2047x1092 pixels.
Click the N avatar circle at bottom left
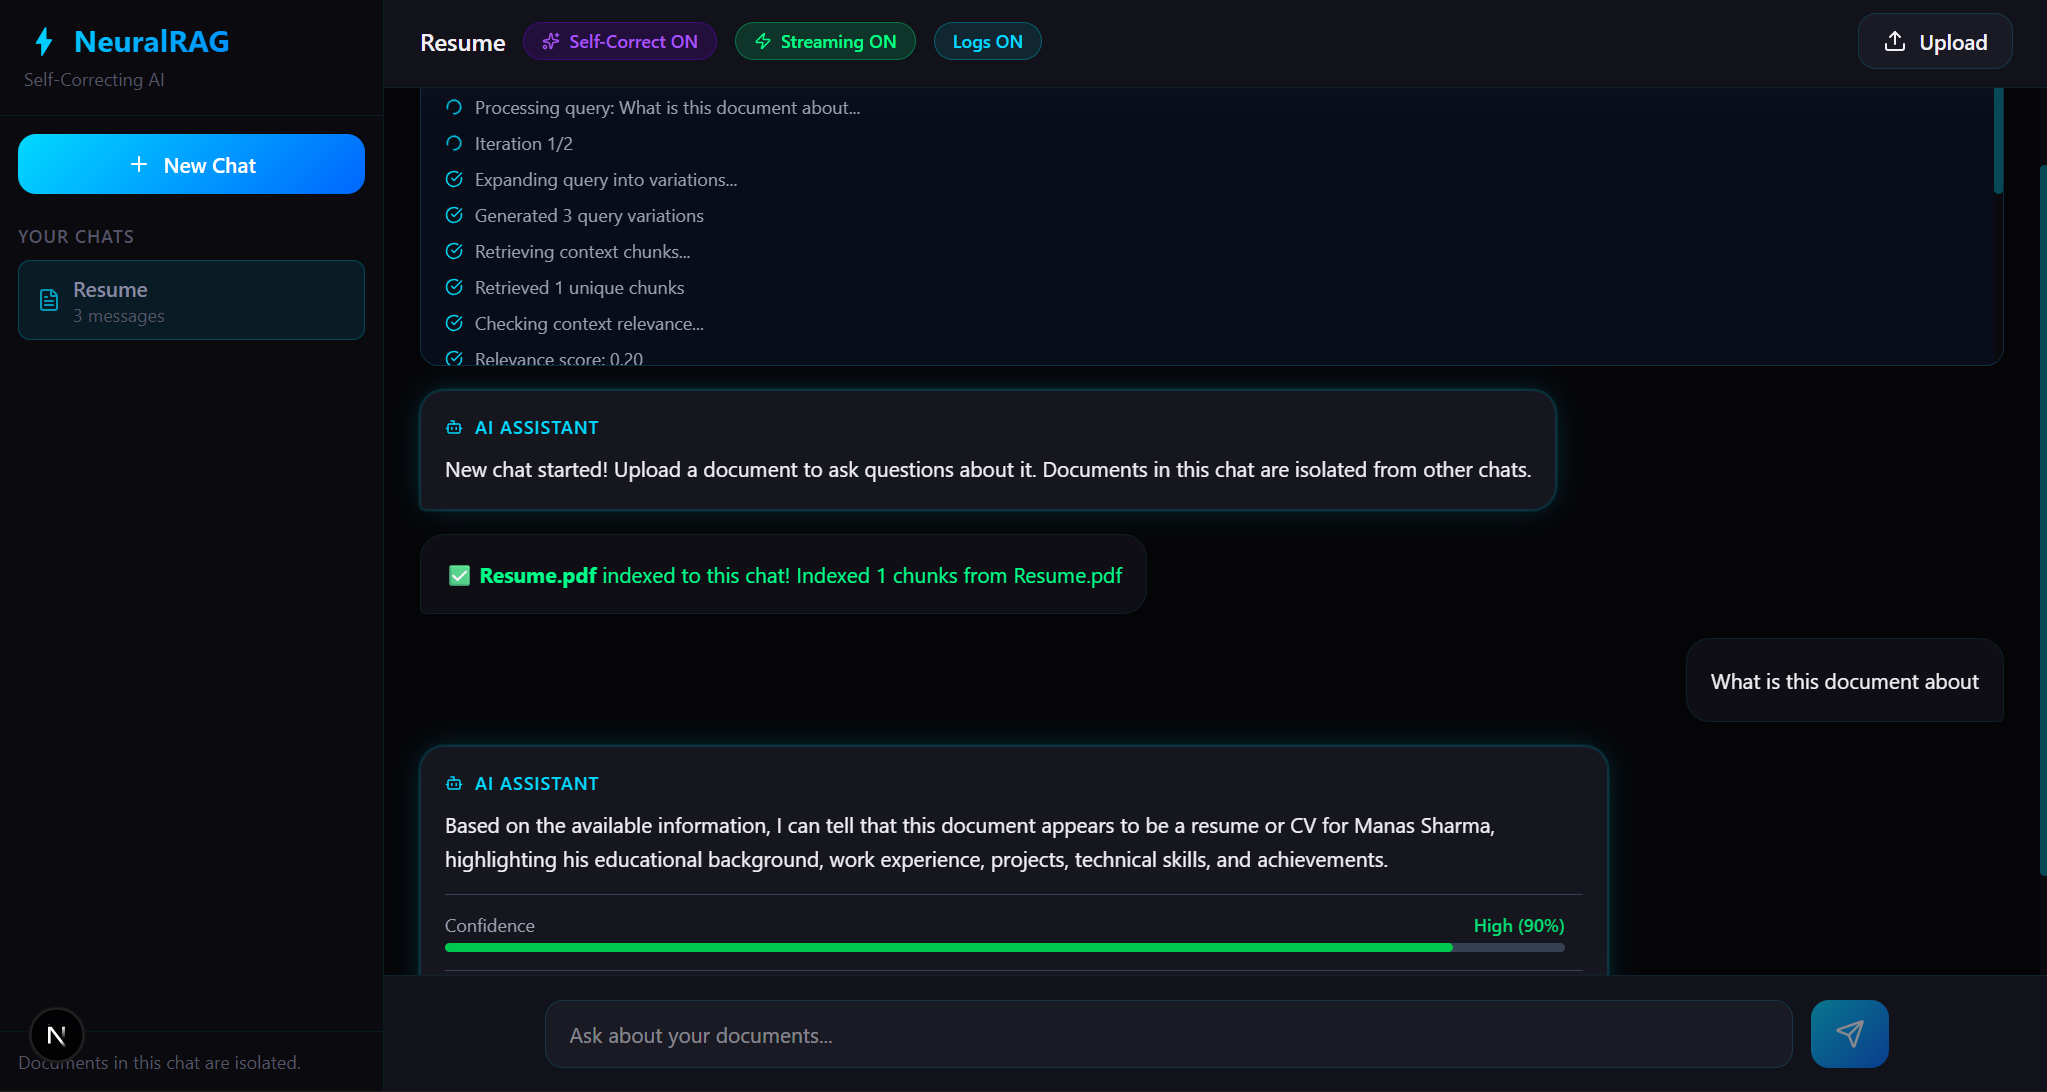pyautogui.click(x=57, y=1034)
